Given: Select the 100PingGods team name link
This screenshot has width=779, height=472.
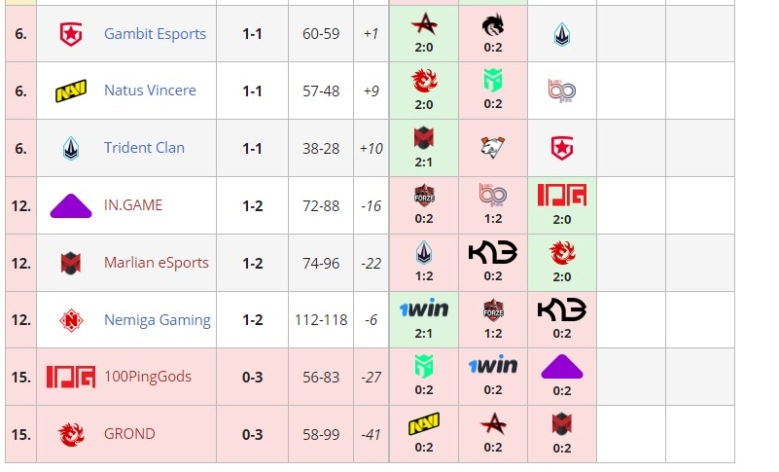Looking at the screenshot, I should [147, 377].
